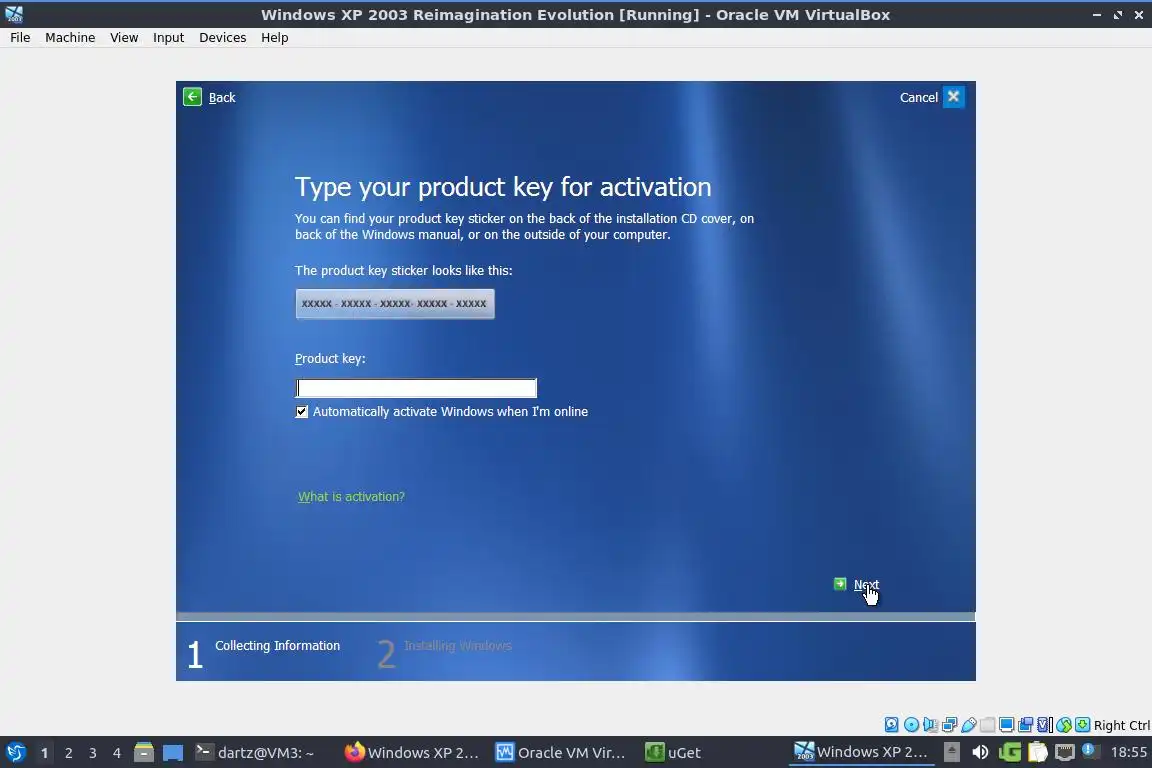Switch to dartz@VM3 terminal taskbar window
Viewport: 1152px width, 768px height.
tap(255, 753)
